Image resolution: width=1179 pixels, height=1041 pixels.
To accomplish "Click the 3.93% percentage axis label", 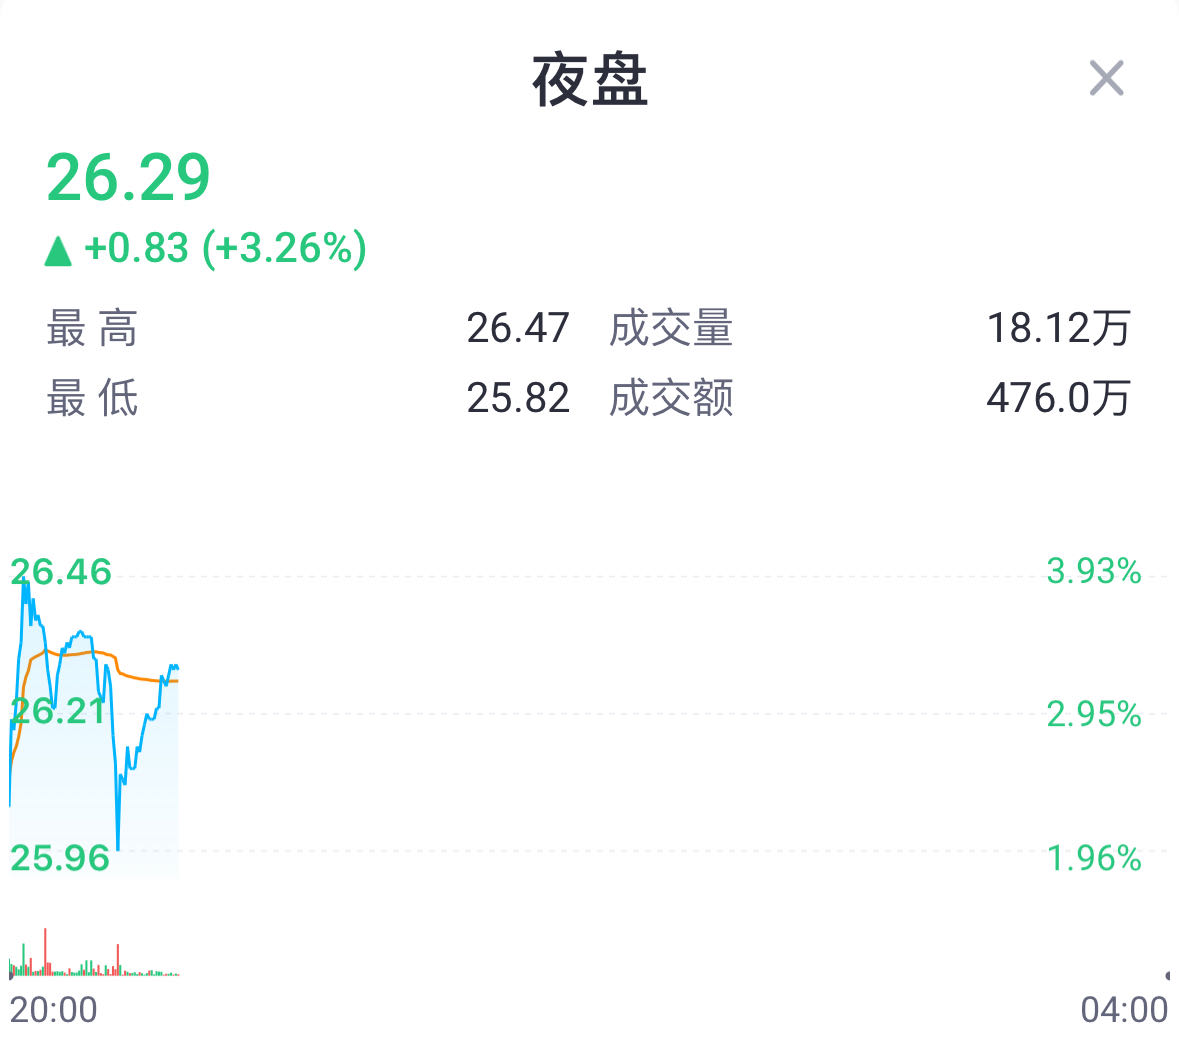I will [1093, 572].
